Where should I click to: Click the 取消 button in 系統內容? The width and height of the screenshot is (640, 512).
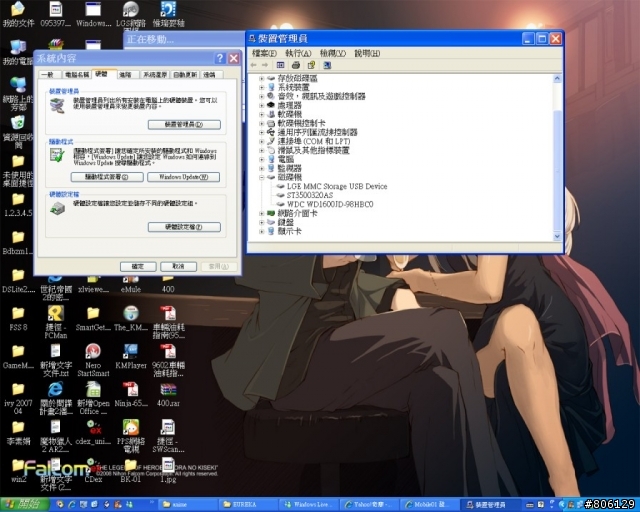tap(178, 266)
